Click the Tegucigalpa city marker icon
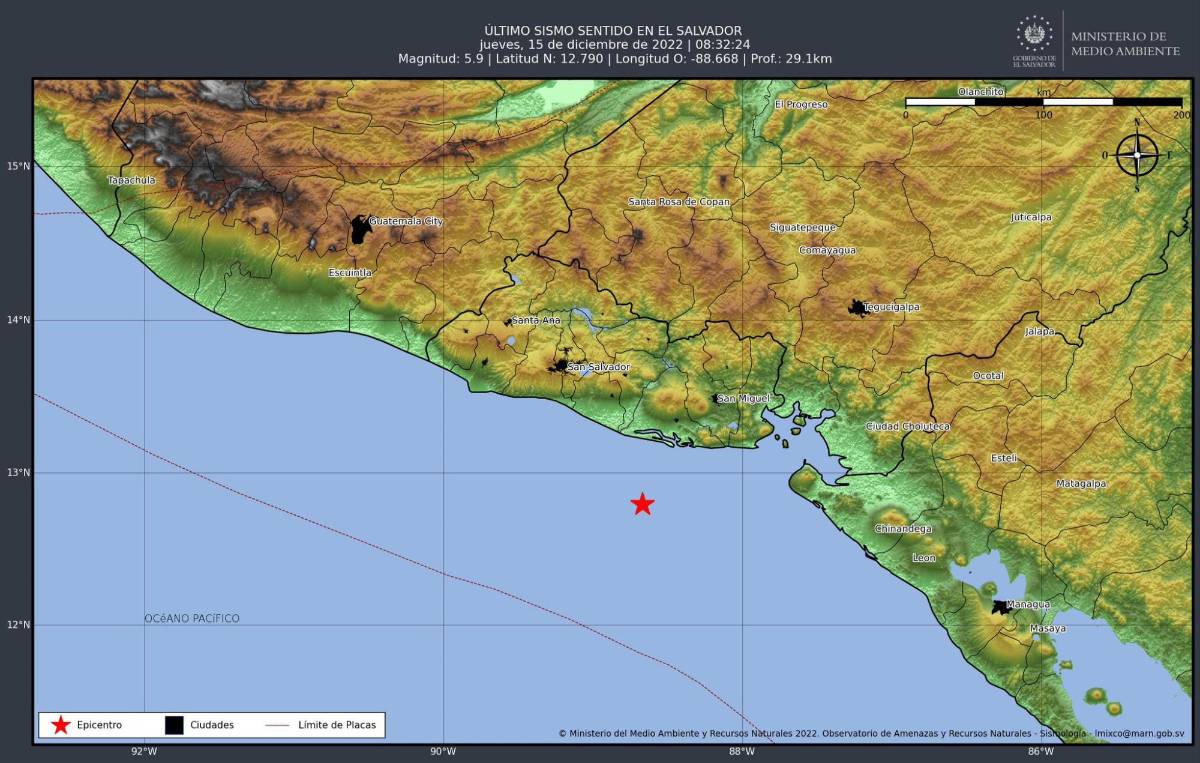This screenshot has height=763, width=1200. click(856, 306)
